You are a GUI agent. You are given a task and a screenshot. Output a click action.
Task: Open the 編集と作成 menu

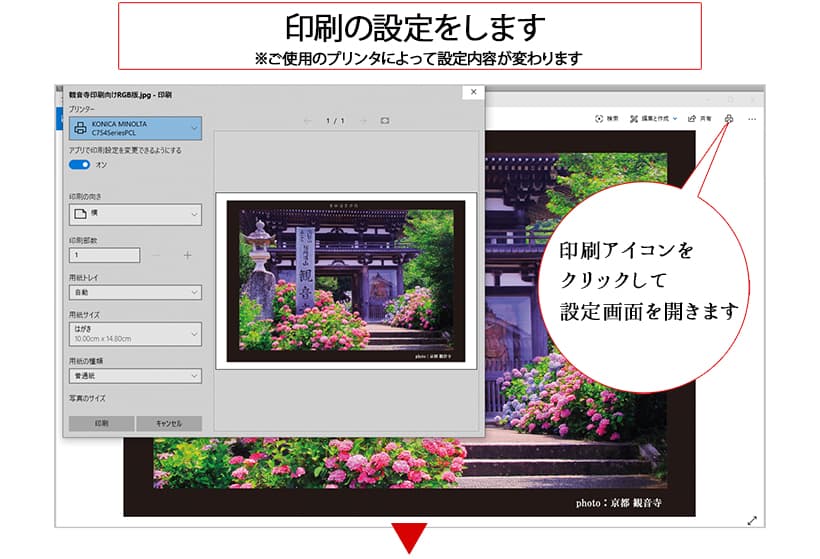pos(652,118)
